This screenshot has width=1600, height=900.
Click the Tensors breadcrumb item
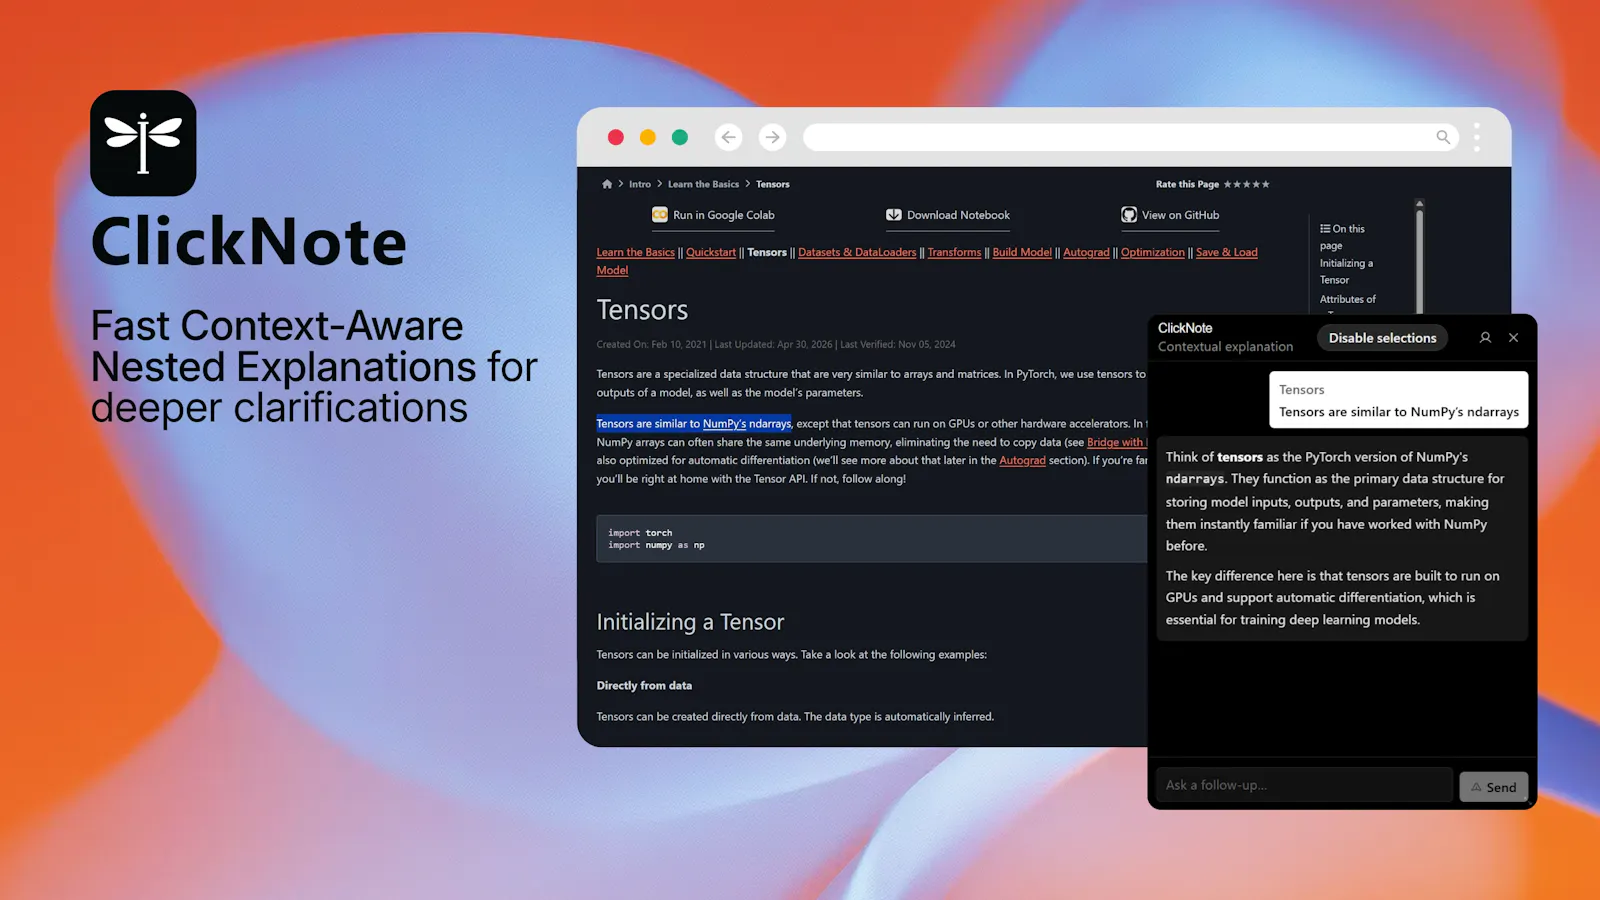pyautogui.click(x=773, y=184)
